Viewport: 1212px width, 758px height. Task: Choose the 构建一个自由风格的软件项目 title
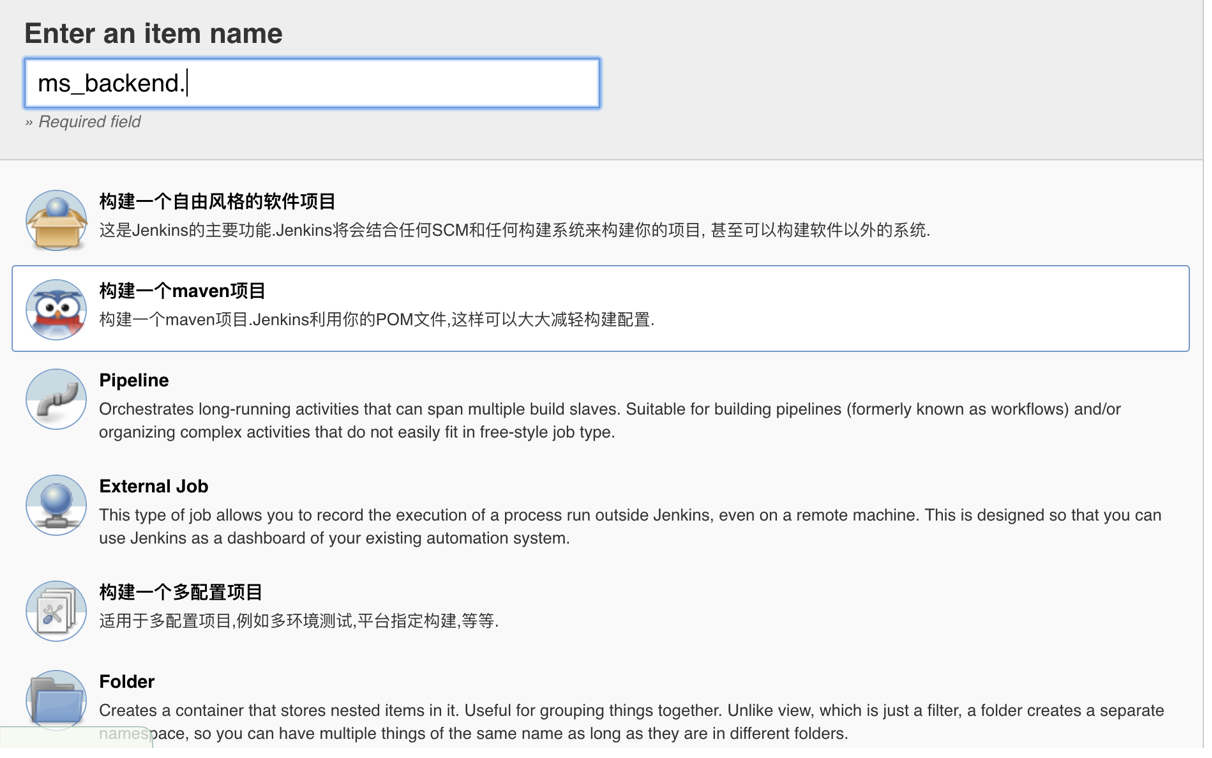217,201
